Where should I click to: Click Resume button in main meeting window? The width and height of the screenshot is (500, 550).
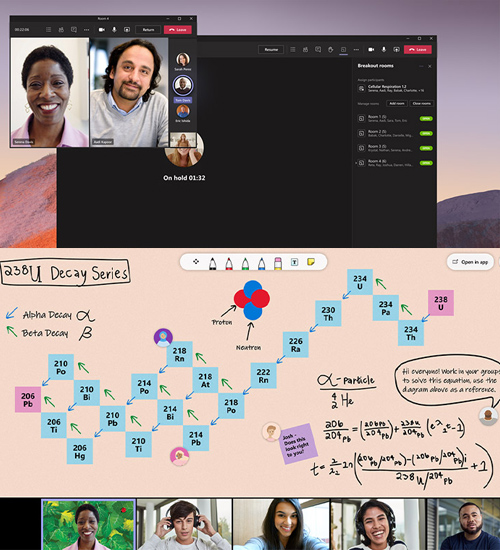pos(271,49)
